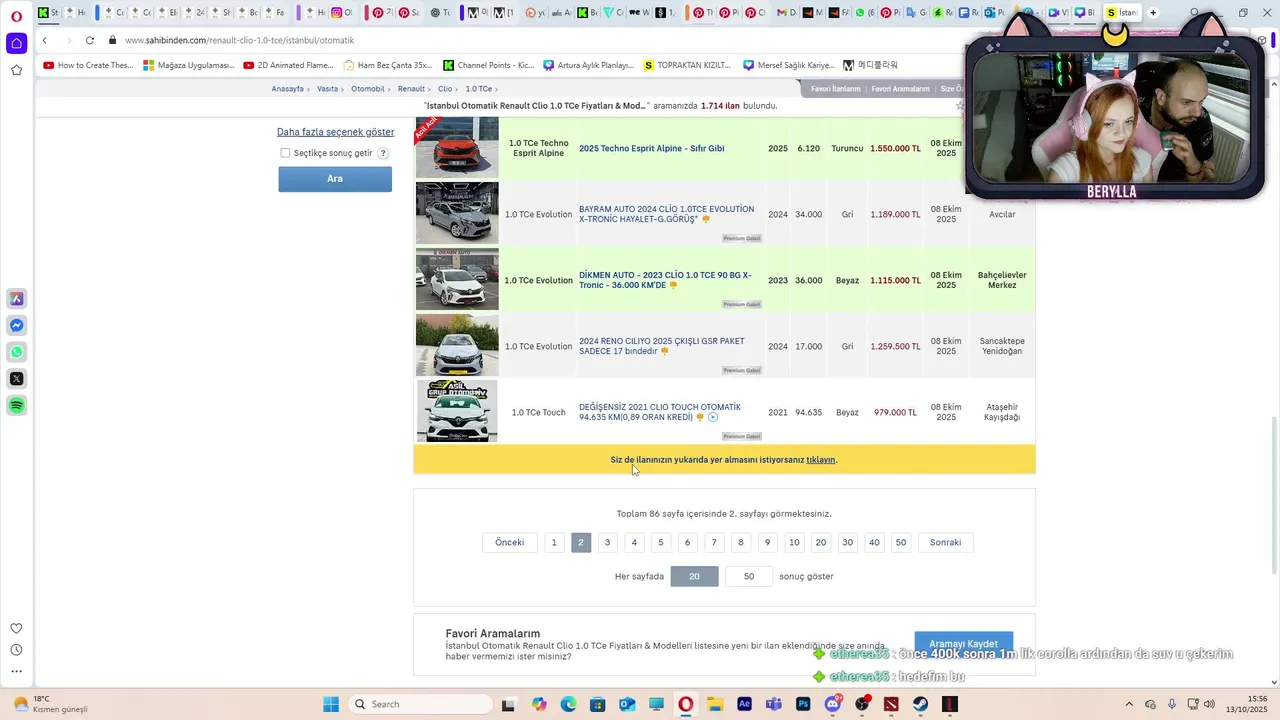Viewport: 1280px width, 720px height.
Task: Open browsing history clock icon in sidebar
Action: coord(16,650)
